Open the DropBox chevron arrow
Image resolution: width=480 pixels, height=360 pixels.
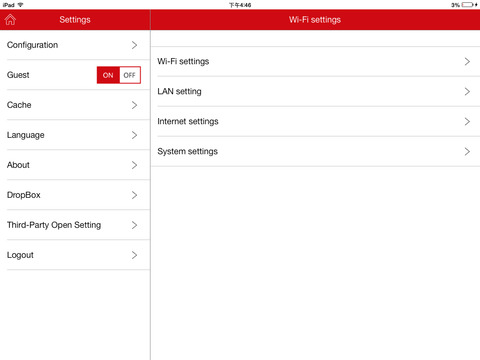point(134,195)
